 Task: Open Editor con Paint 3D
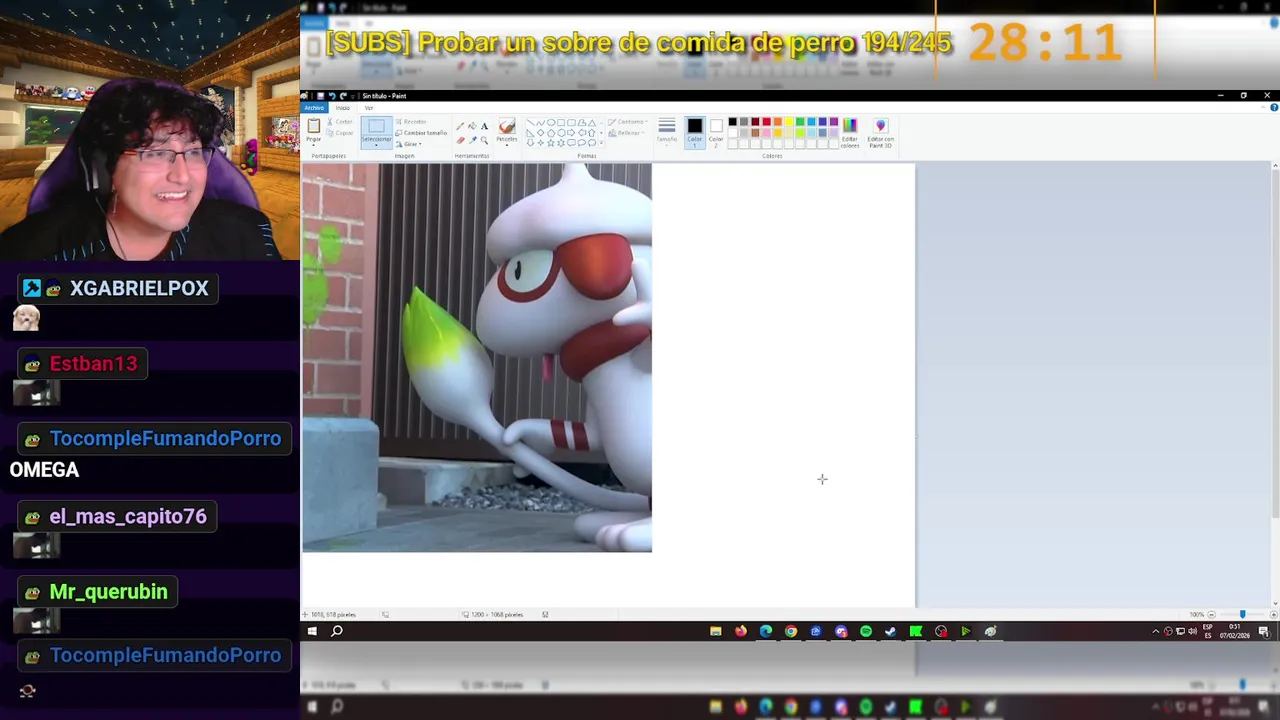pos(880,132)
